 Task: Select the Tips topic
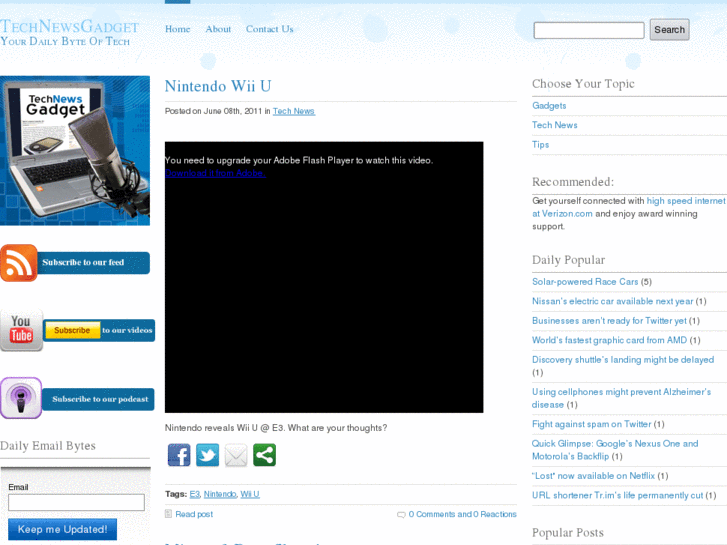pyautogui.click(x=541, y=145)
